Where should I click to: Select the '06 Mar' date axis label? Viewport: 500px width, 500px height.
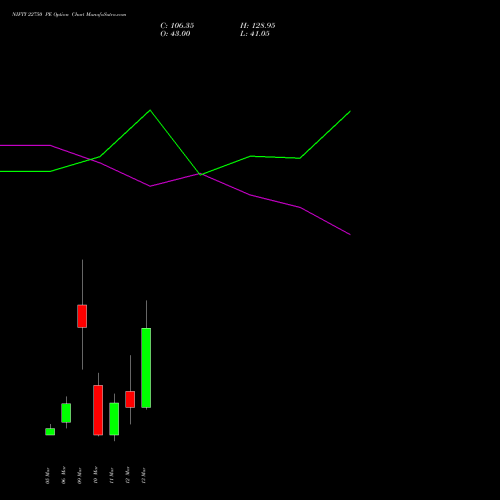point(63,475)
